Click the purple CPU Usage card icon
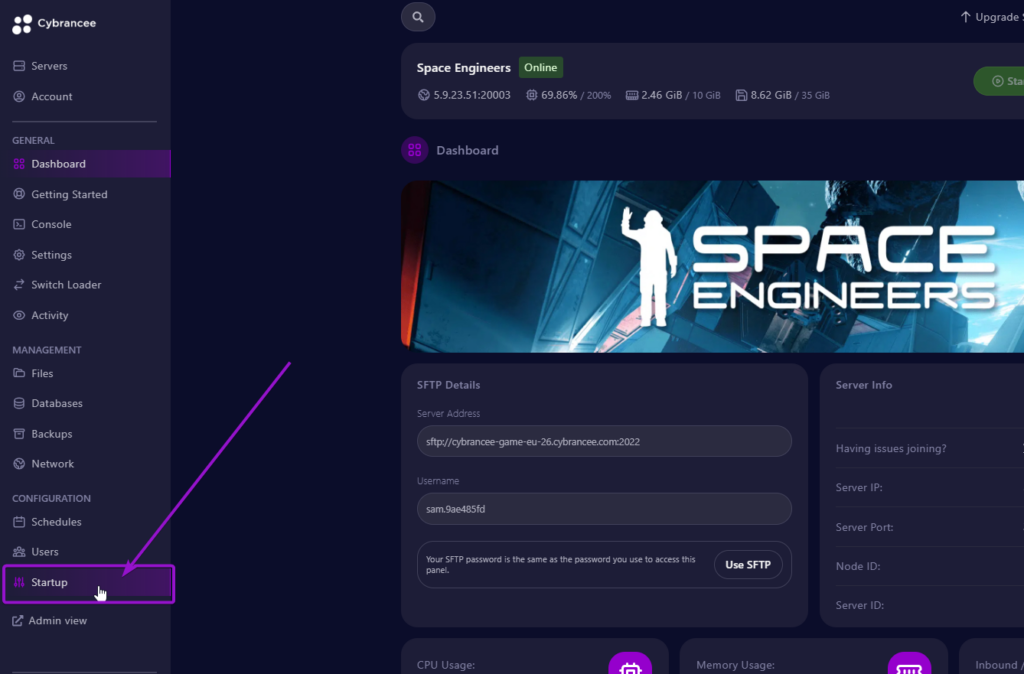Image resolution: width=1024 pixels, height=674 pixels. [630, 664]
